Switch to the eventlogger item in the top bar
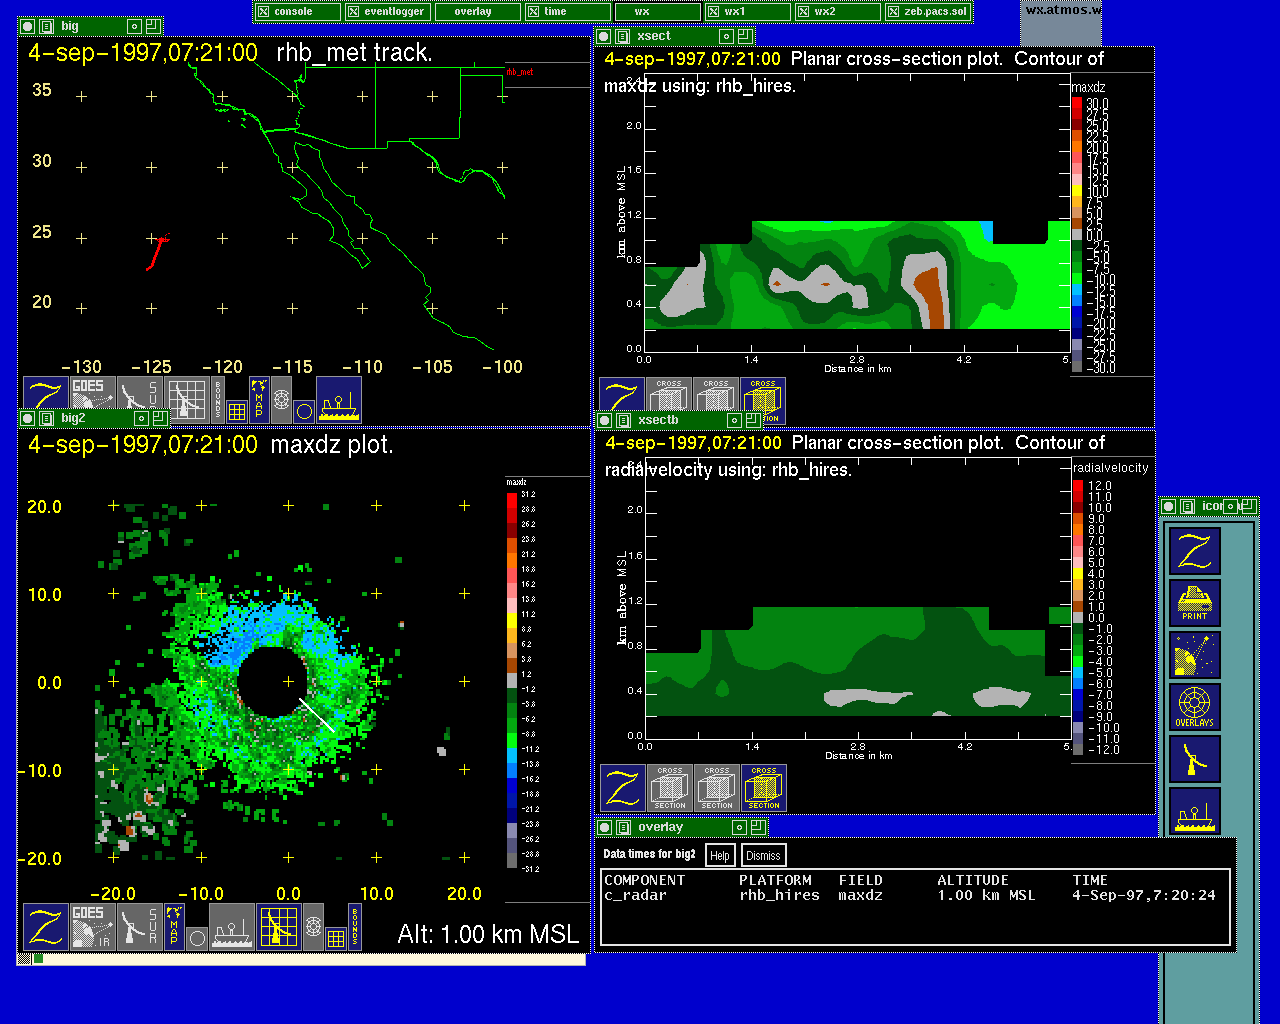This screenshot has width=1280, height=1024. pyautogui.click(x=386, y=12)
